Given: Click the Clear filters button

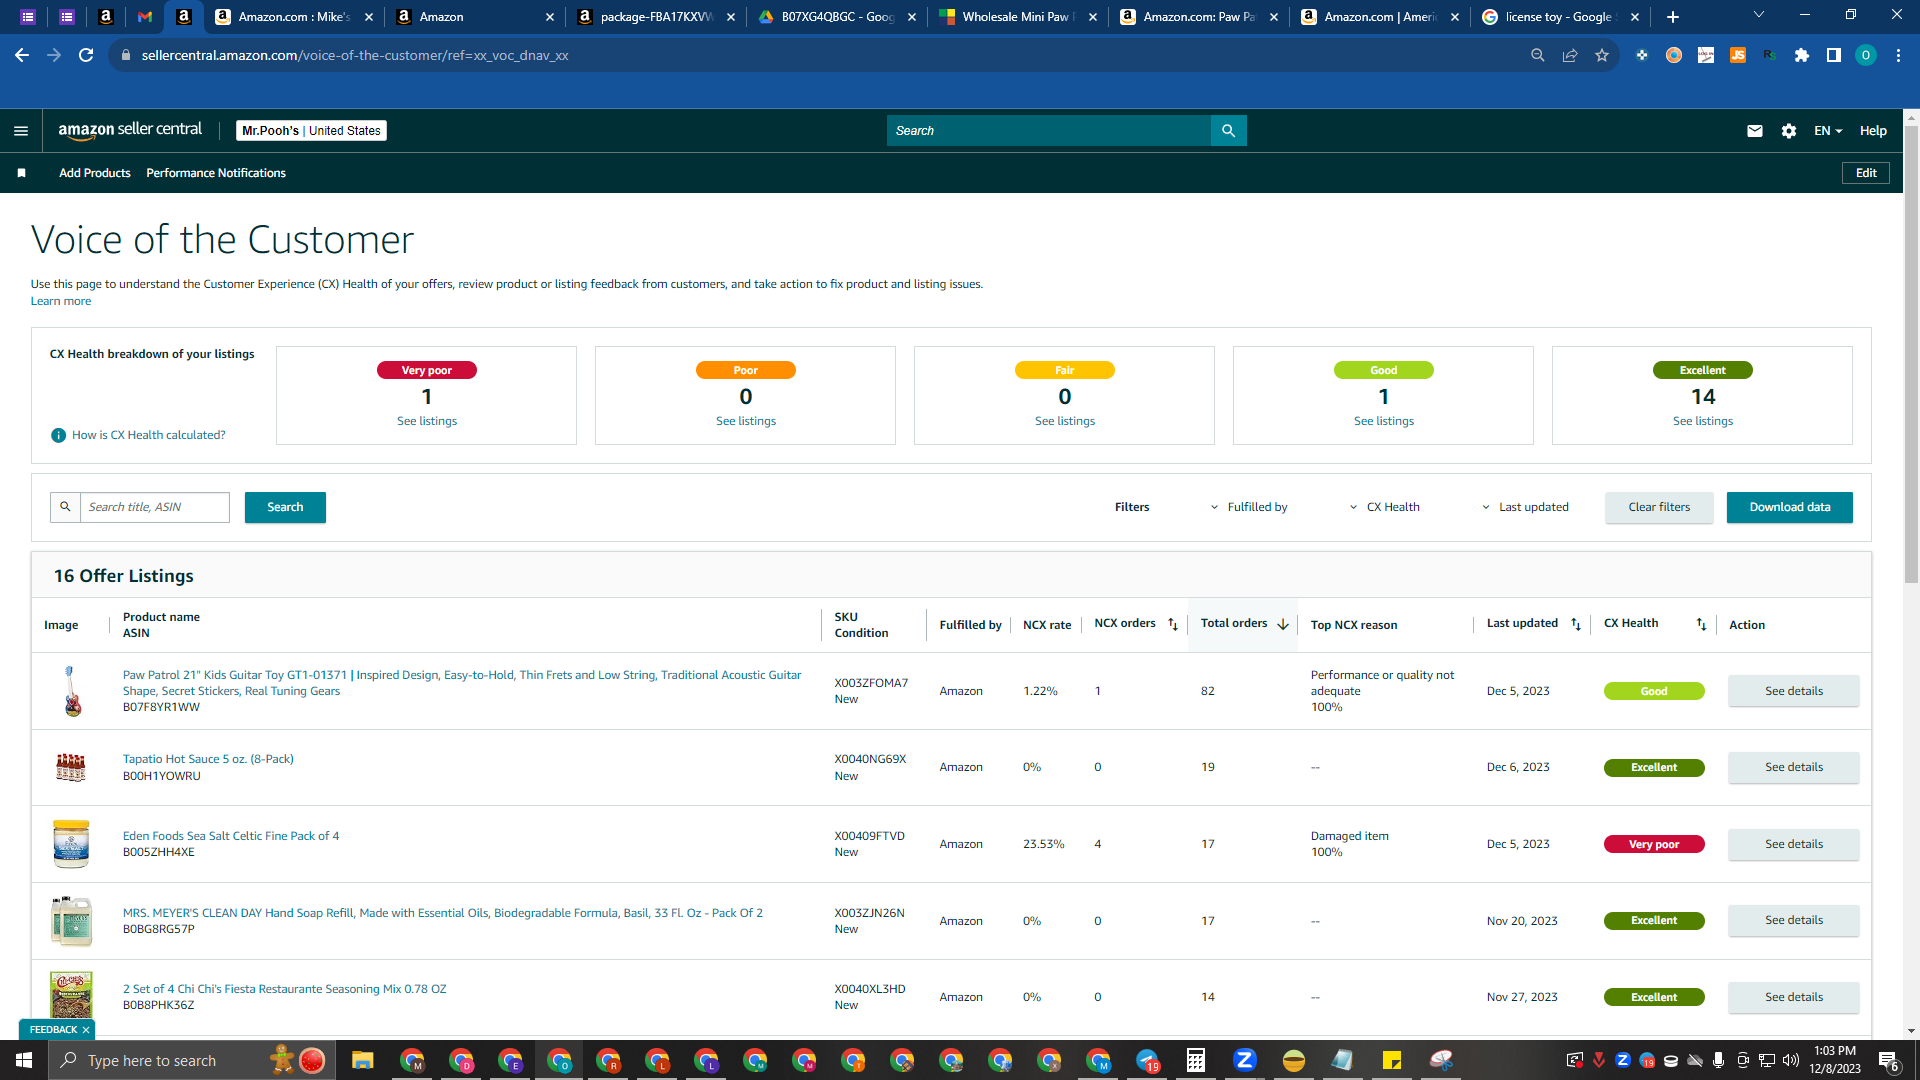Looking at the screenshot, I should (x=1659, y=507).
